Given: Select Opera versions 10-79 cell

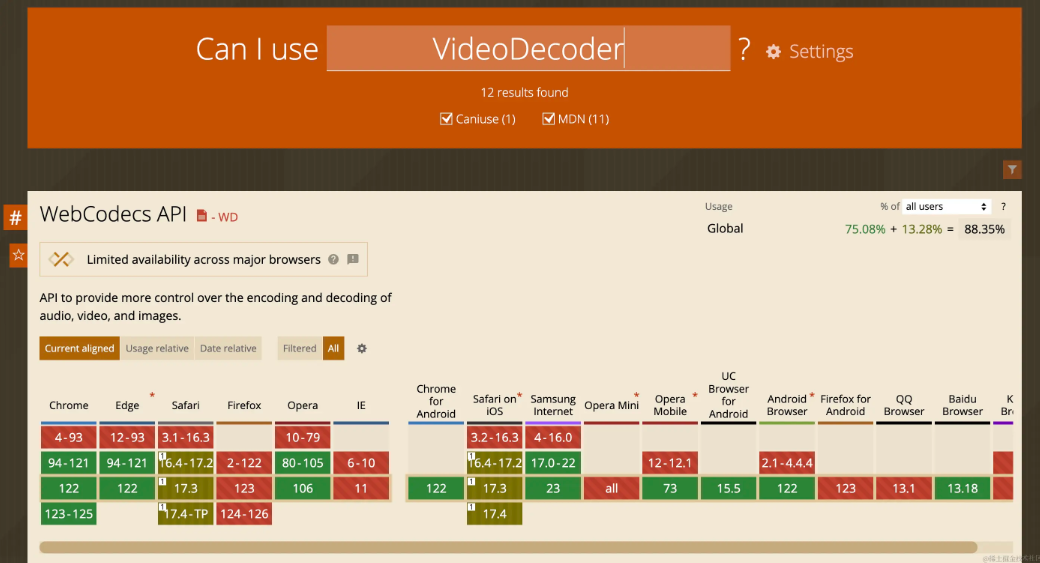Looking at the screenshot, I should click(x=302, y=438).
